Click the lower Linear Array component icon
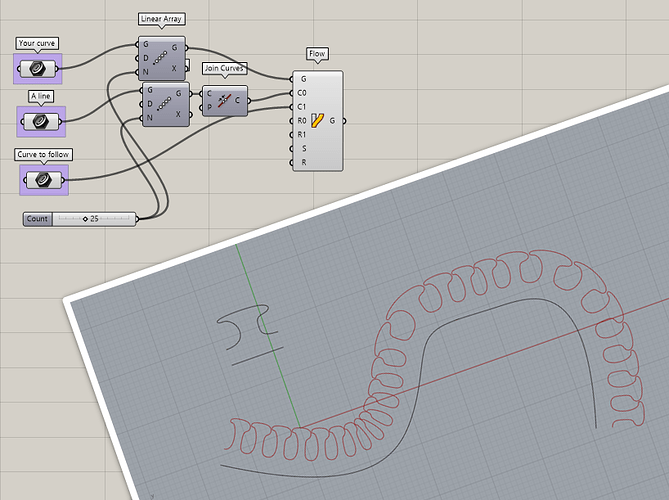 pos(164,104)
